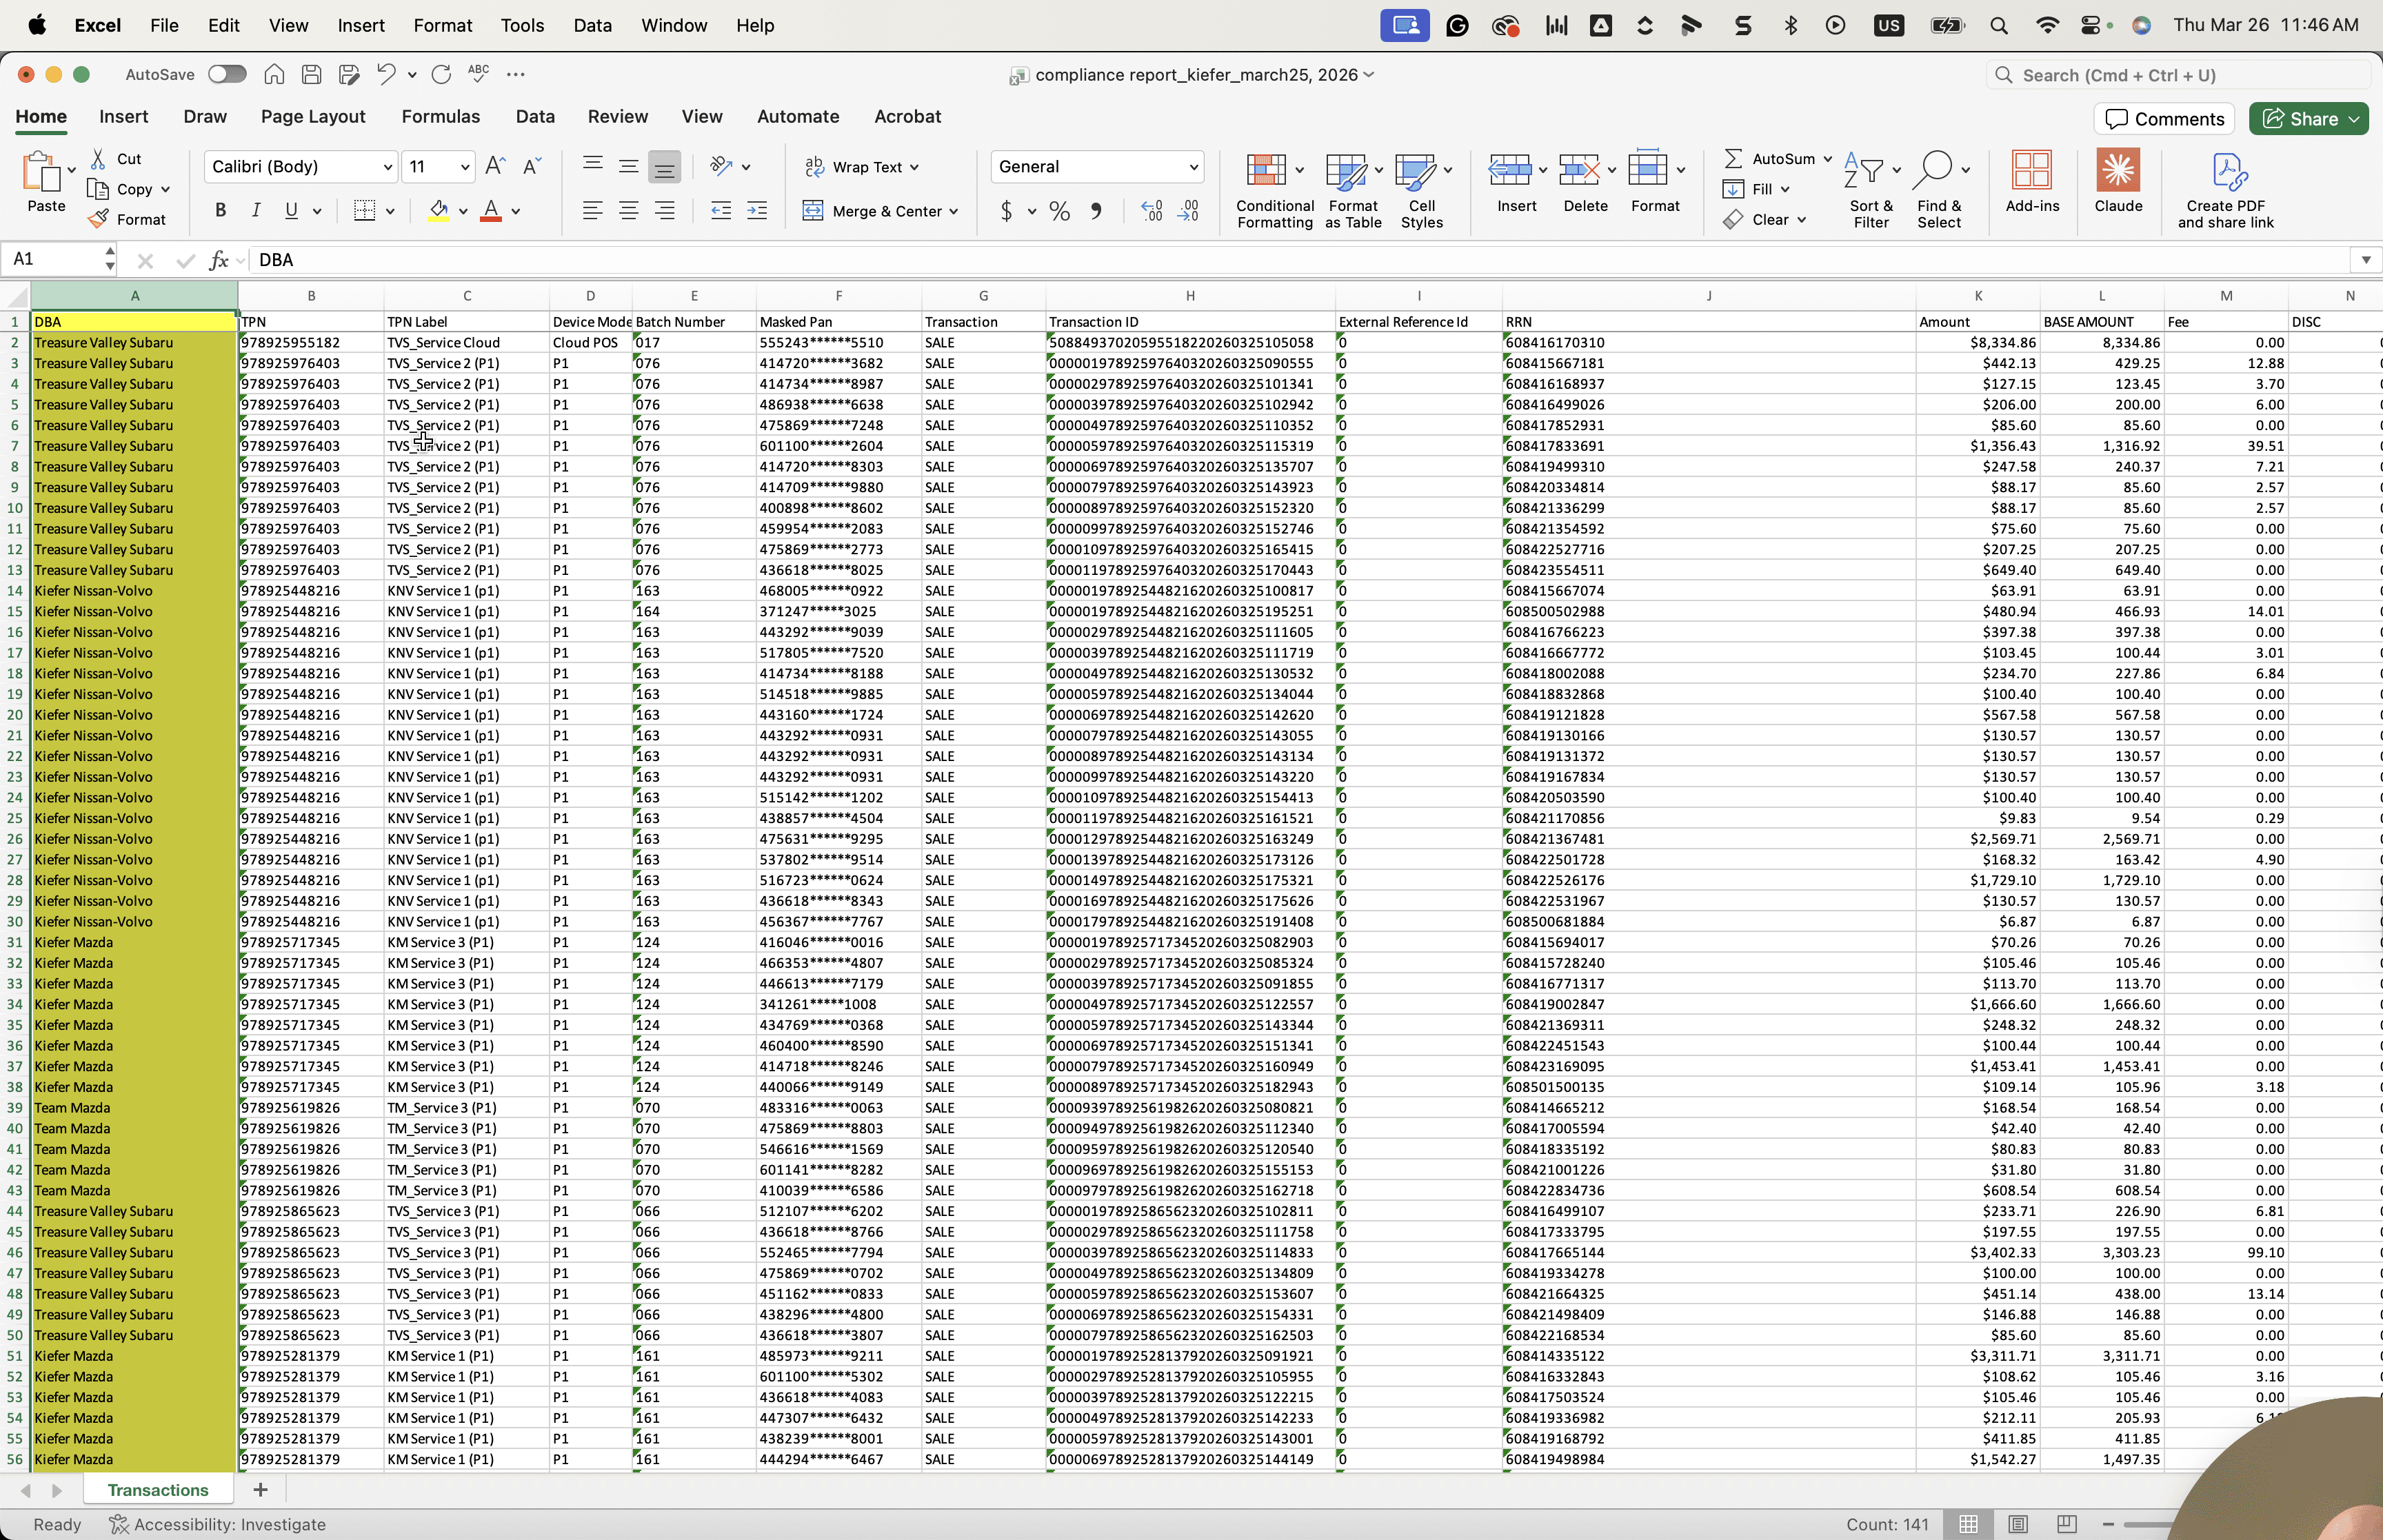Open the Data menu in menu bar
This screenshot has width=2383, height=1540.
coord(592,25)
